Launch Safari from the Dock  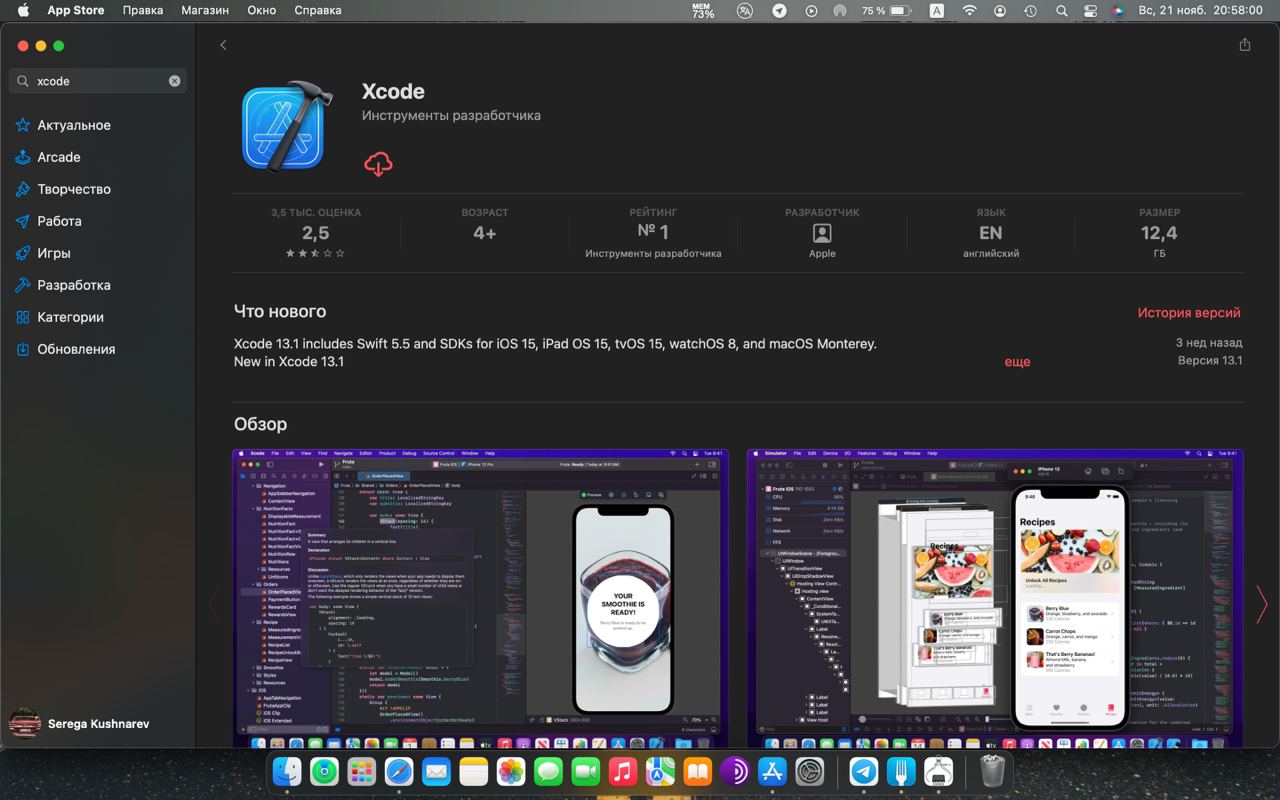pos(399,771)
